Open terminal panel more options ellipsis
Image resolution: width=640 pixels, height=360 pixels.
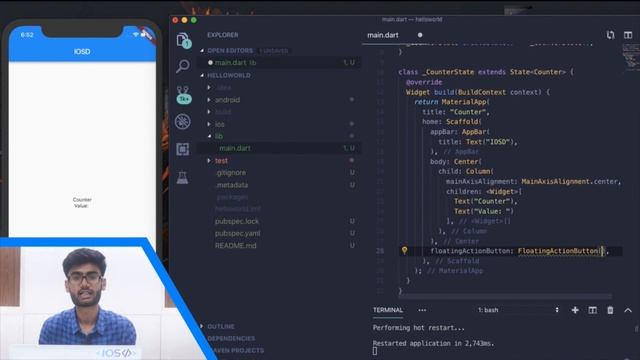tap(422, 310)
